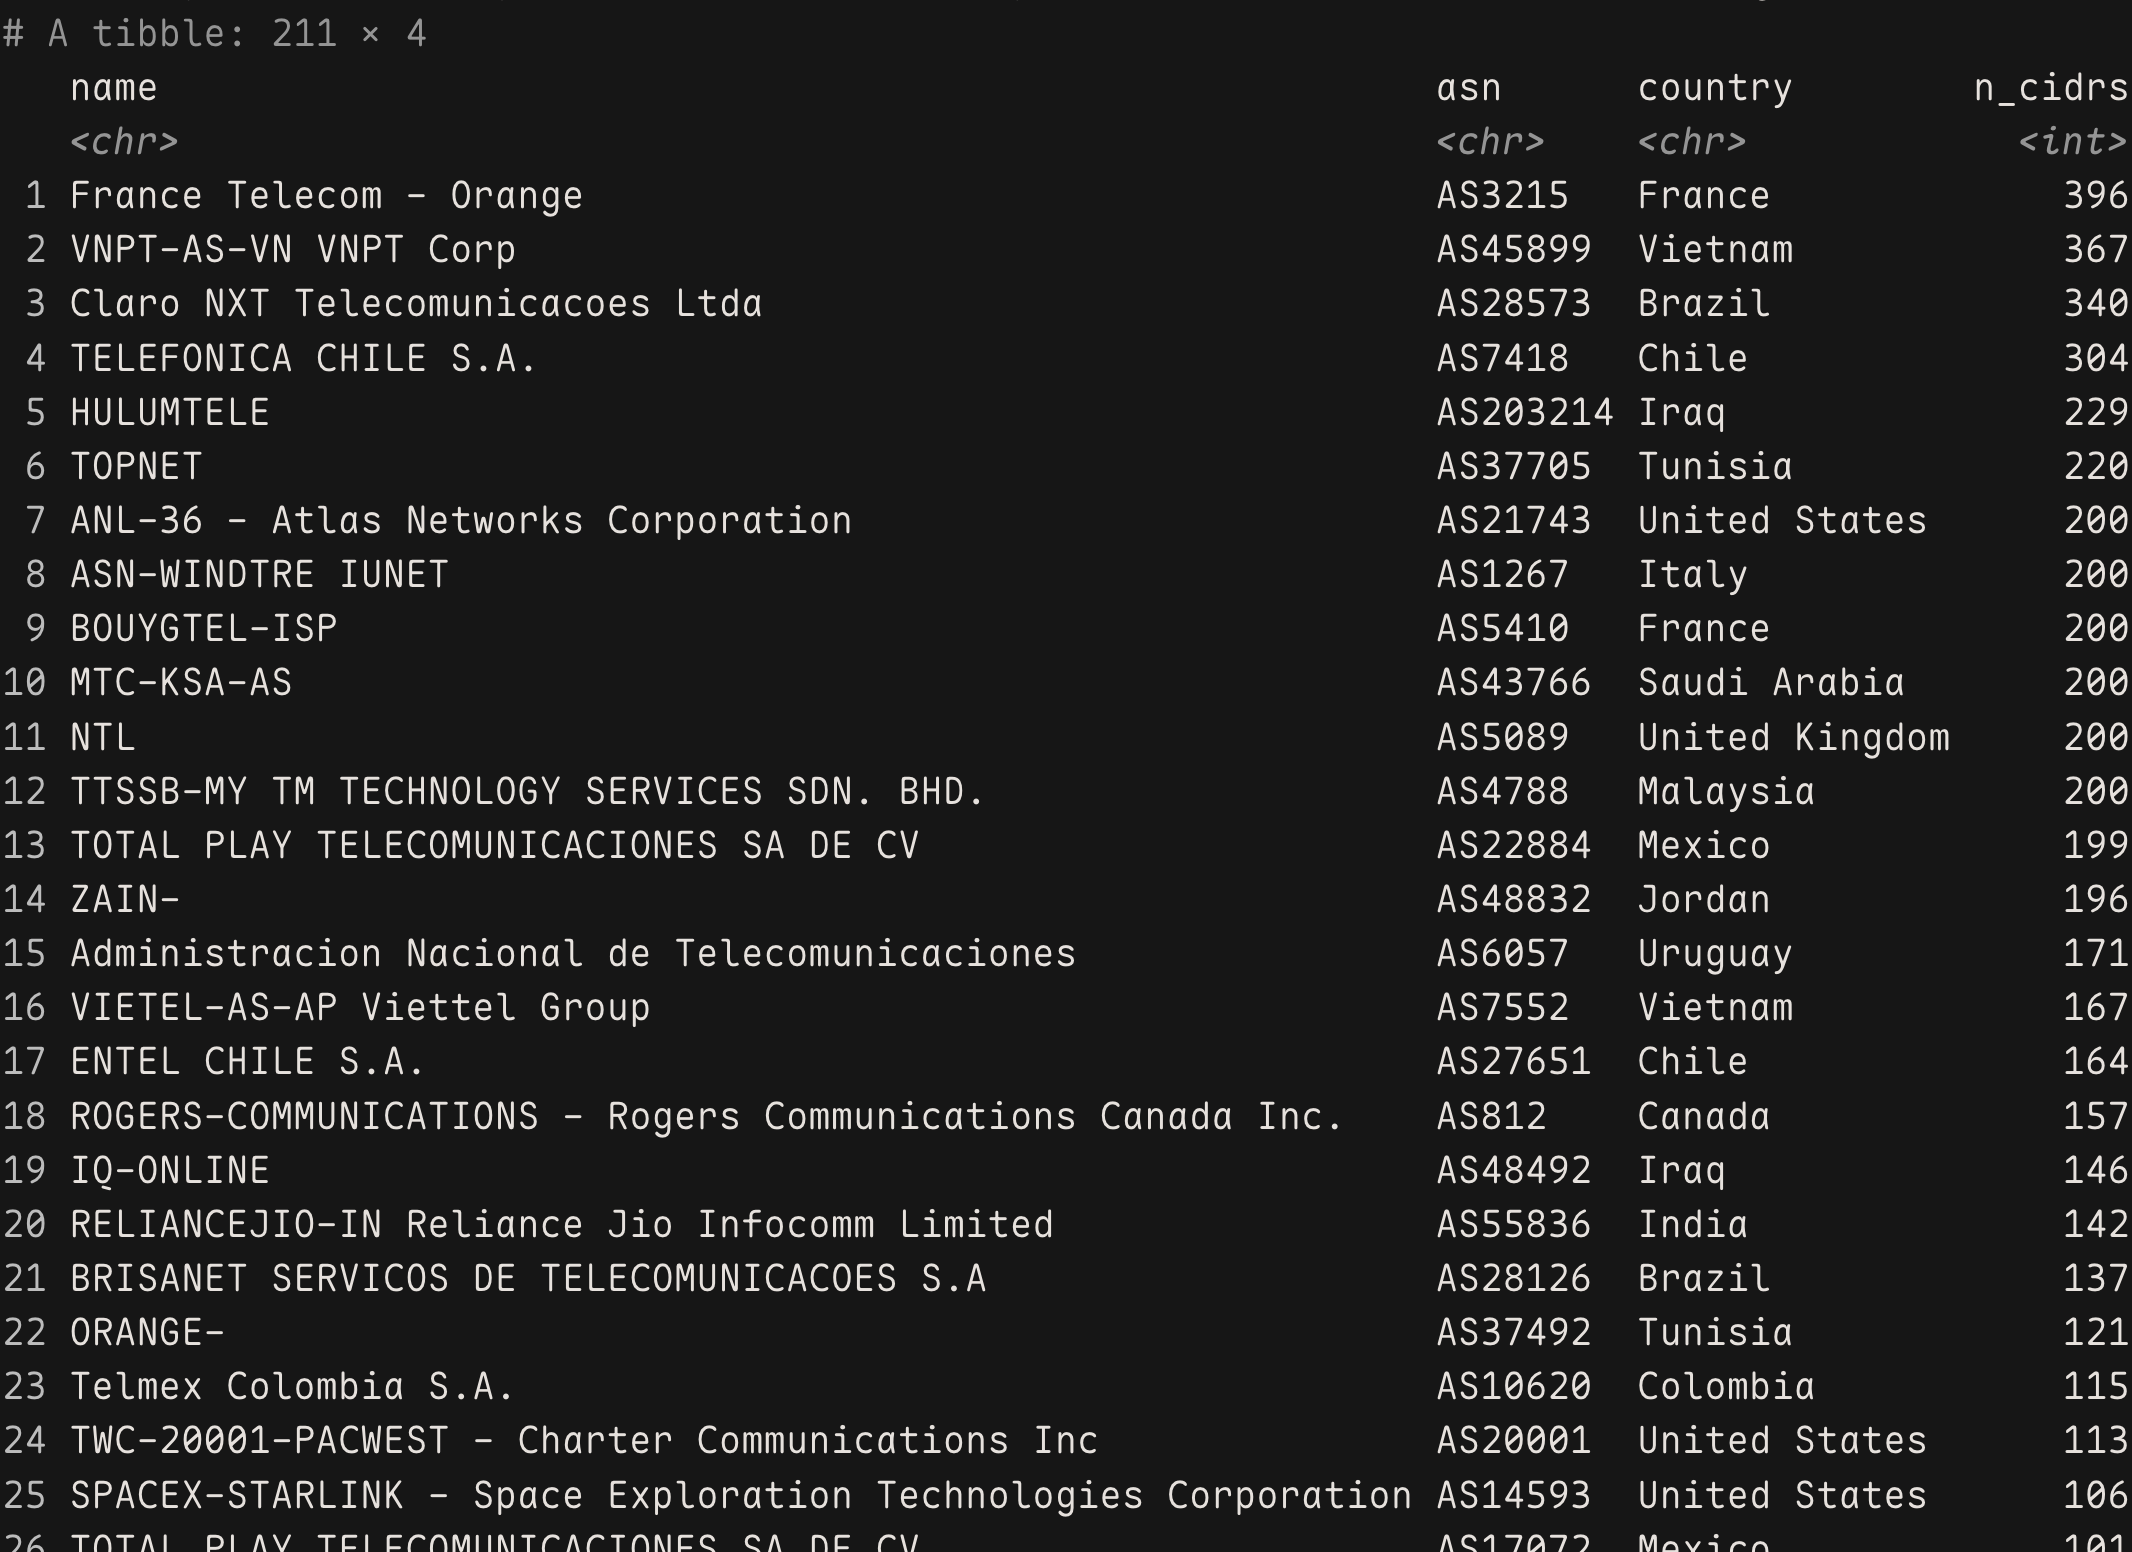Viewport: 2132px width, 1552px height.
Task: Select the name 'France Telecom - Orange'
Action: (x=326, y=196)
